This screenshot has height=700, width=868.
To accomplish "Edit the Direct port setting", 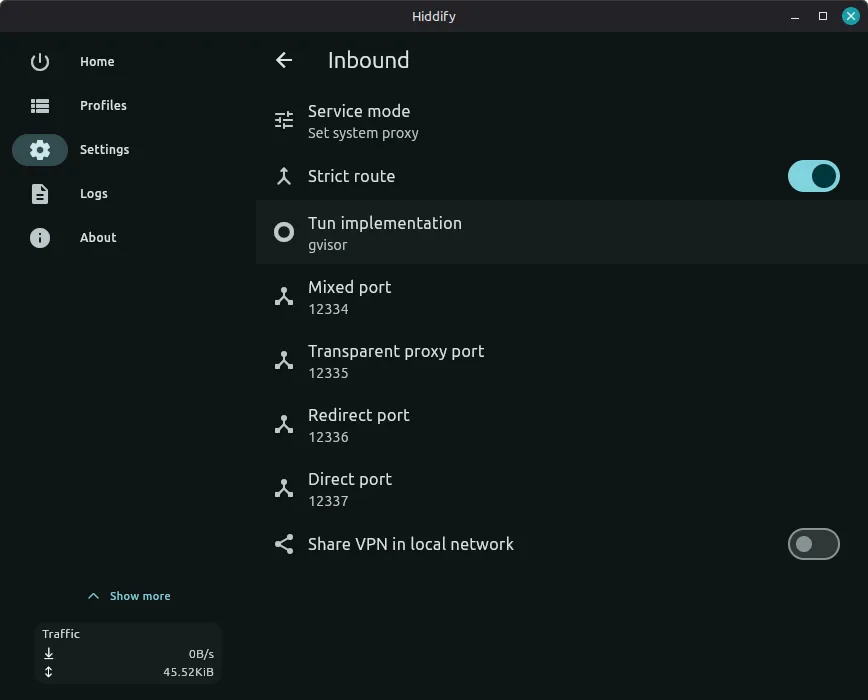I will [562, 489].
